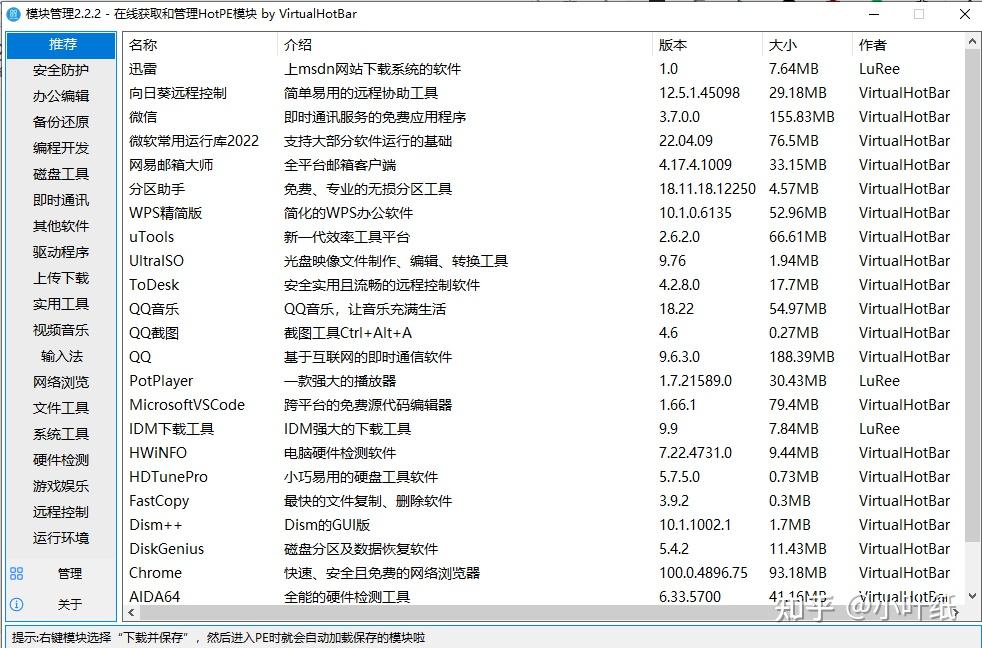
Task: Click the info icon next to 关于
Action: pos(16,604)
